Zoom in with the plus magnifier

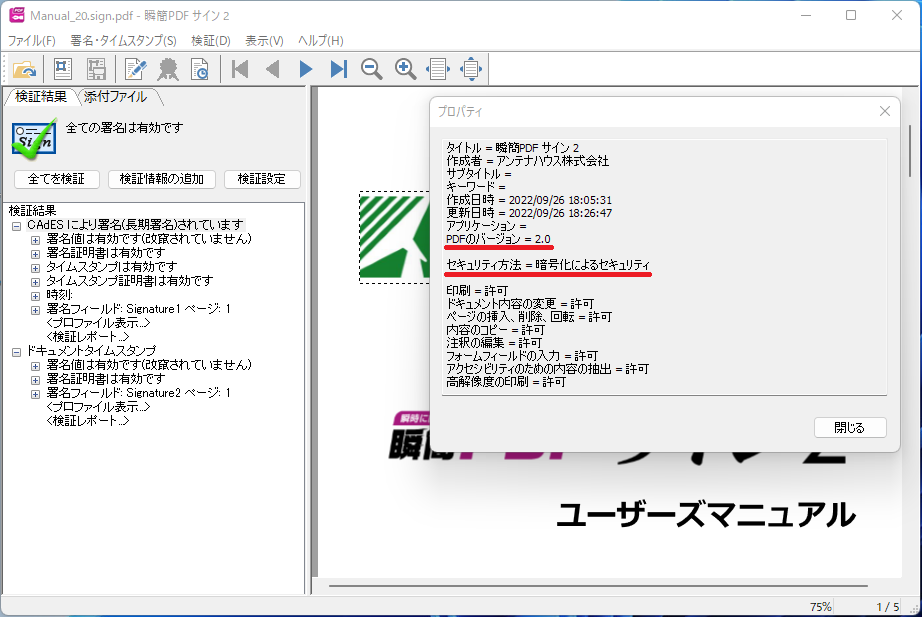point(405,69)
